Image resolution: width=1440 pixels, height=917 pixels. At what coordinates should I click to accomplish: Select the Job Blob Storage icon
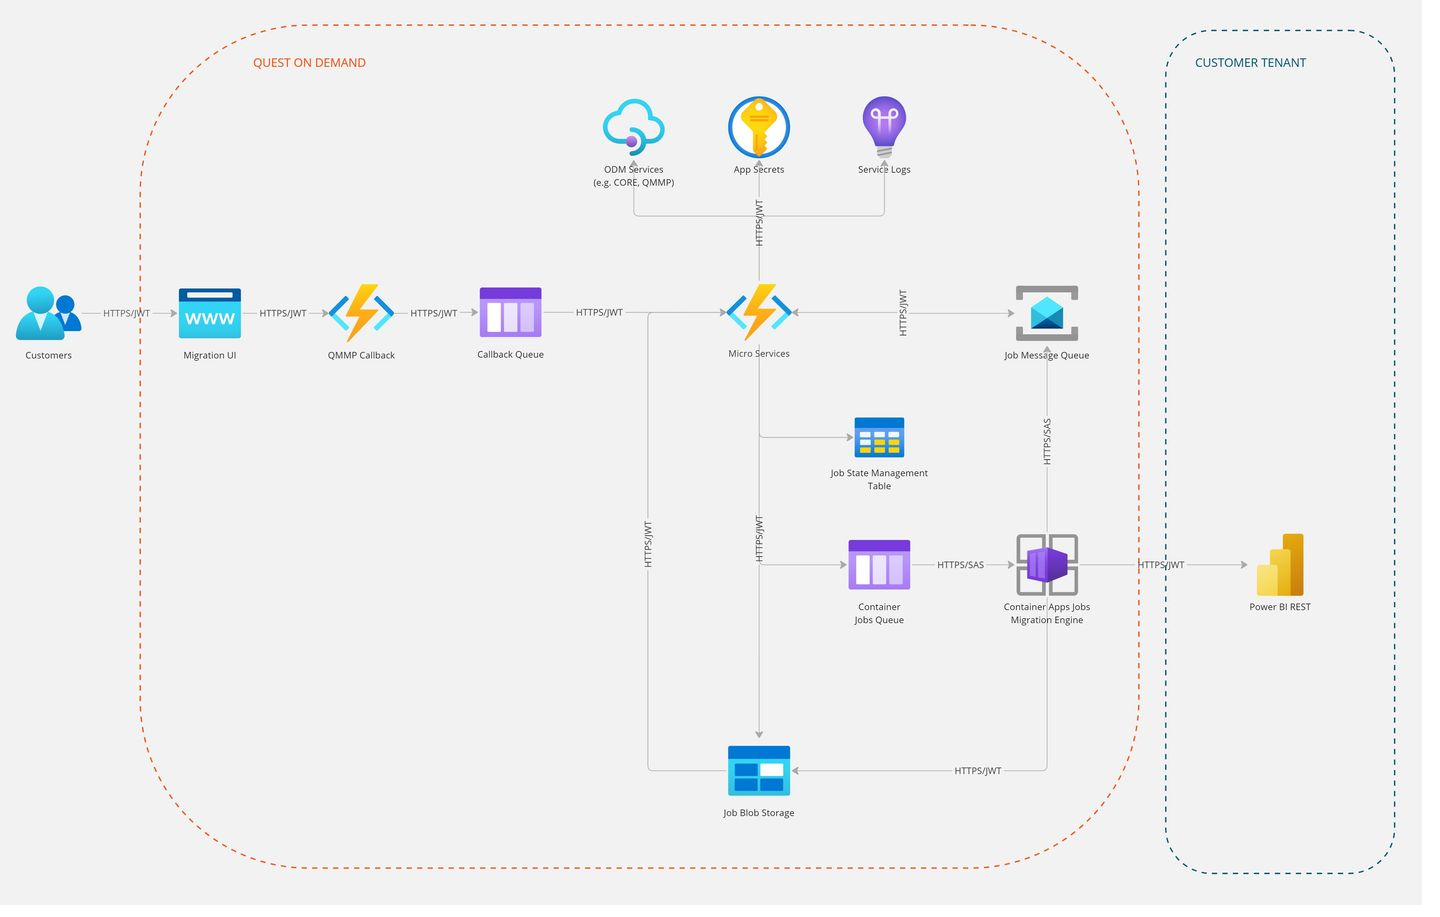pos(759,771)
